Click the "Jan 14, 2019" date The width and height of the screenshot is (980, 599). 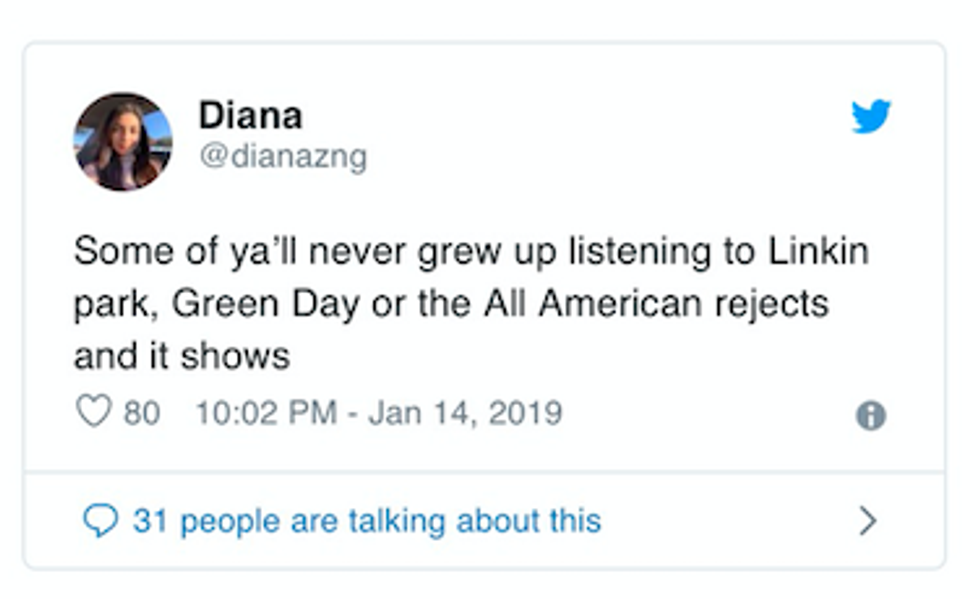click(465, 413)
